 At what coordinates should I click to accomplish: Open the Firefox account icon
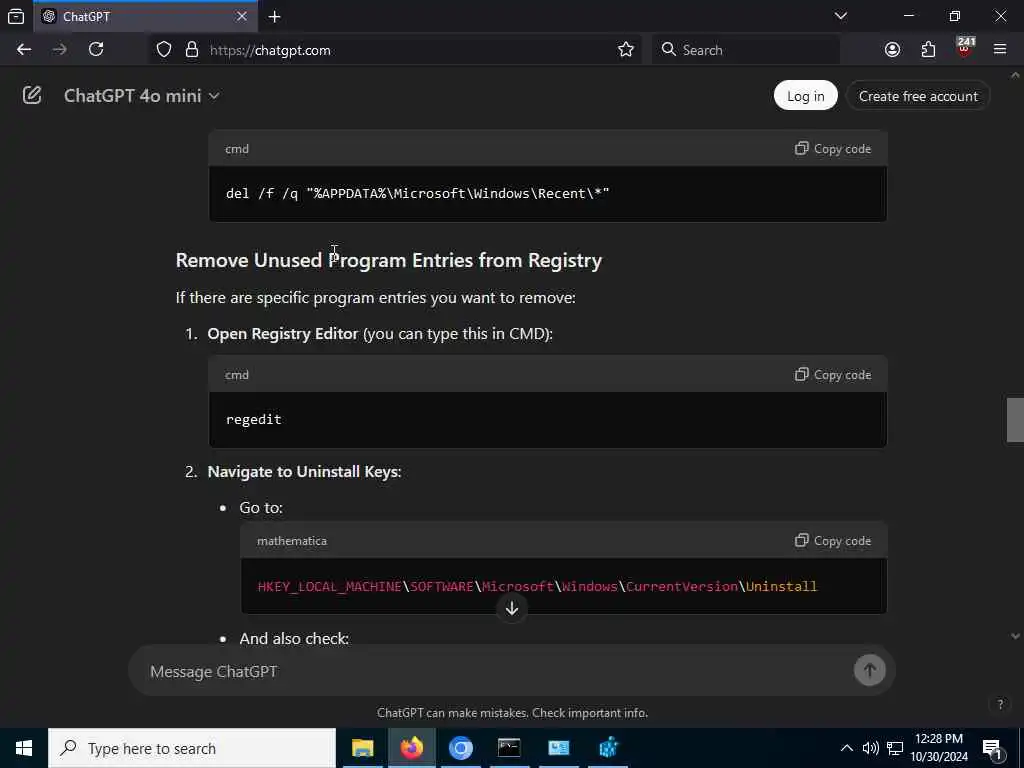point(892,50)
